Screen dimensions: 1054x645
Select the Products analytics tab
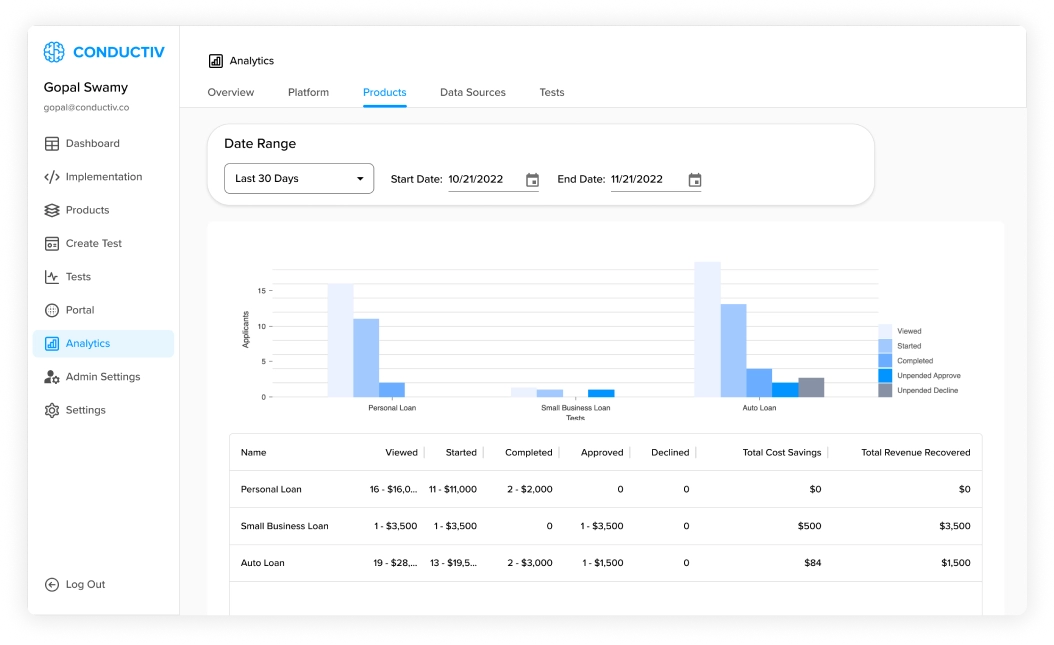(384, 93)
